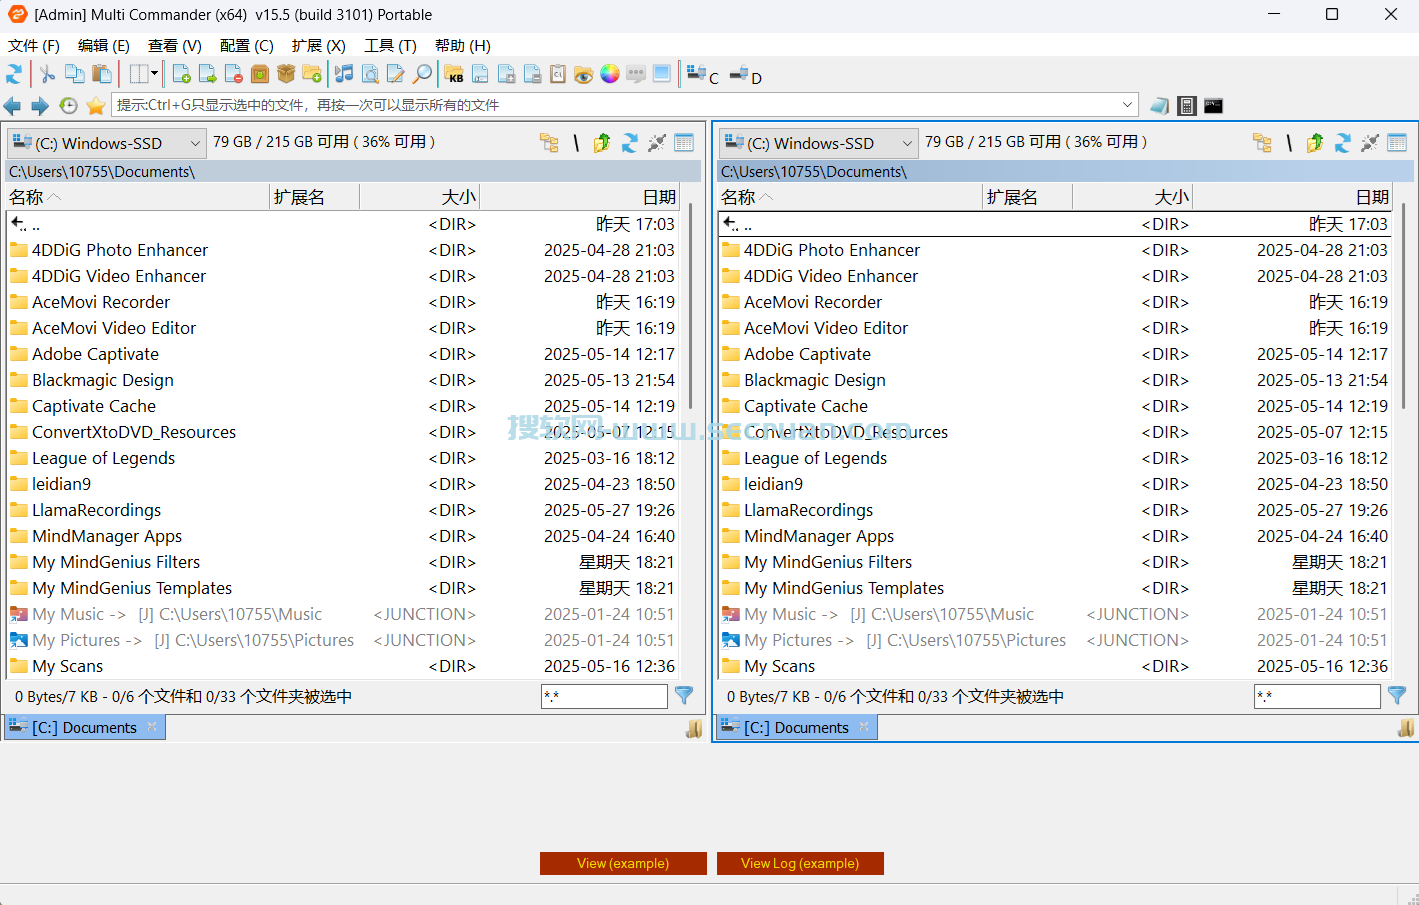The image size is (1419, 905).
Task: Select My Scans folder in left panel
Action: point(343,666)
